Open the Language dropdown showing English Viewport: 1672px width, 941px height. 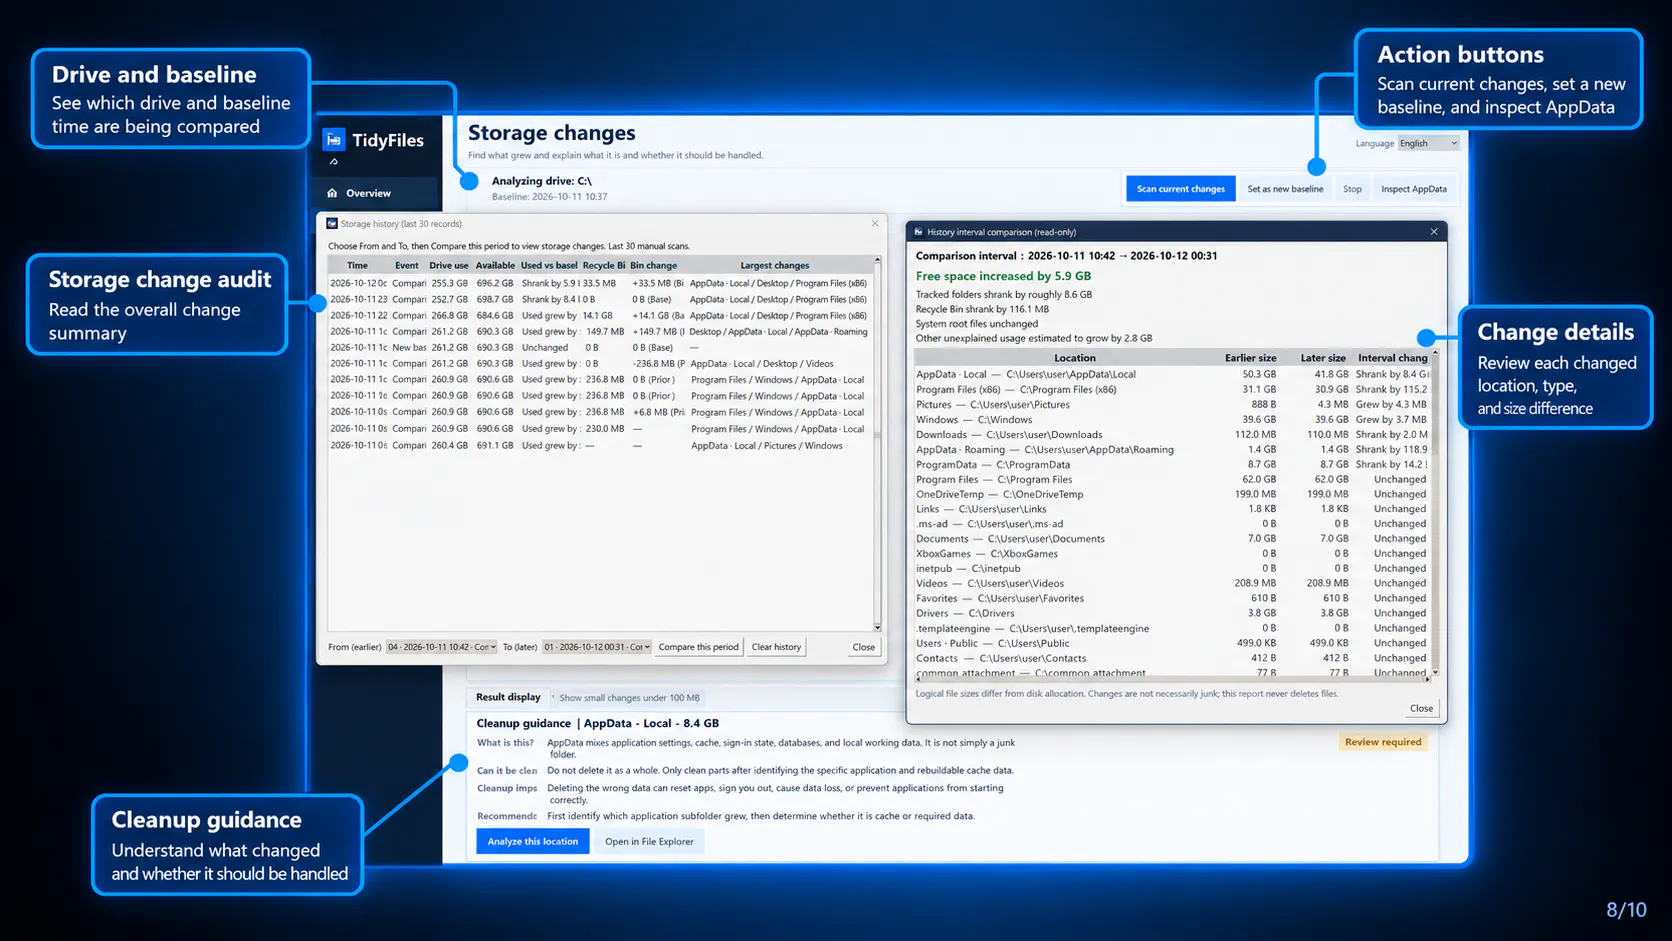[1428, 143]
